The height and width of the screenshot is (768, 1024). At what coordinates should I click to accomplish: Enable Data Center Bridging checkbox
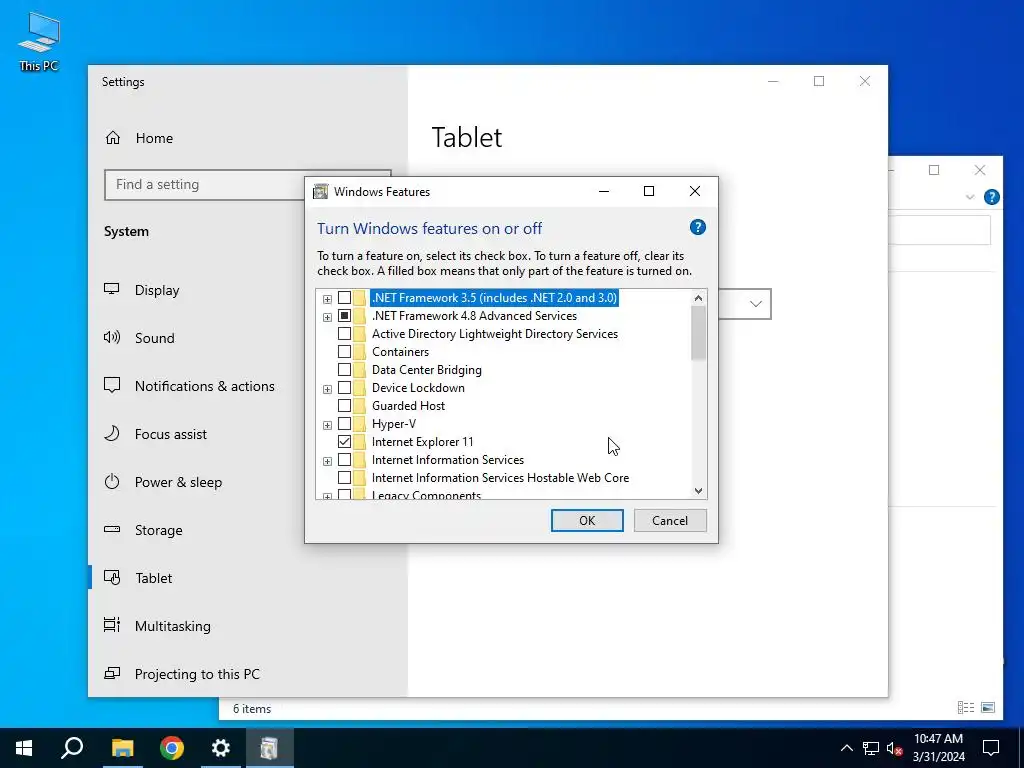click(344, 370)
